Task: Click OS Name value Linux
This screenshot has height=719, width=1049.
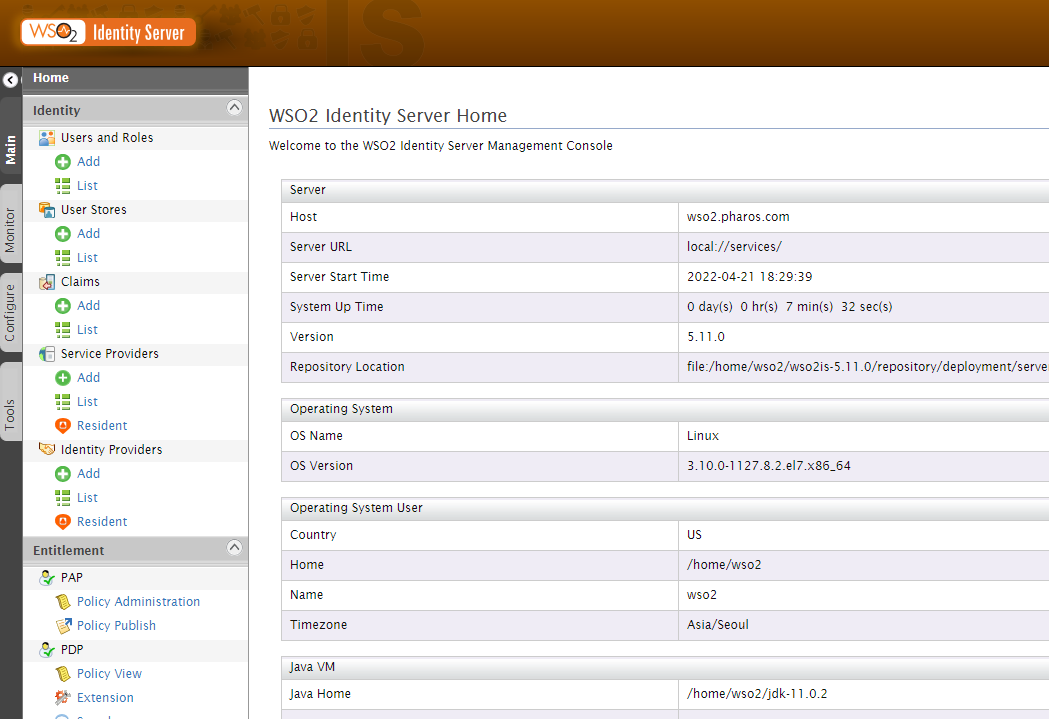Action: tap(702, 436)
